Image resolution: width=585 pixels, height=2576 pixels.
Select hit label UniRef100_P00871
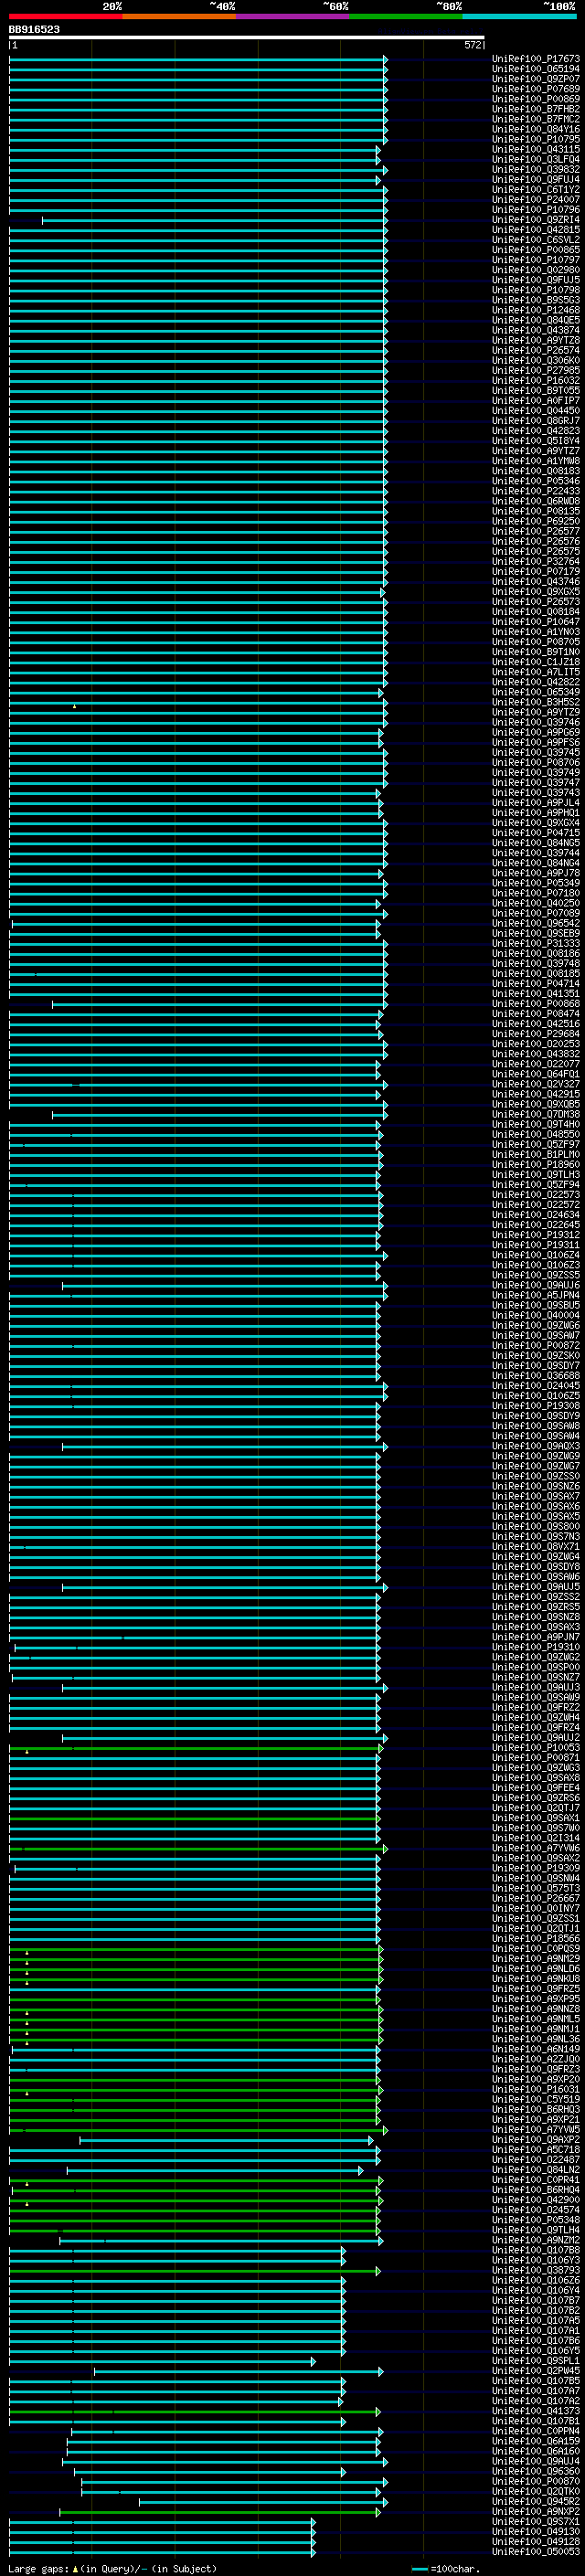click(536, 1758)
